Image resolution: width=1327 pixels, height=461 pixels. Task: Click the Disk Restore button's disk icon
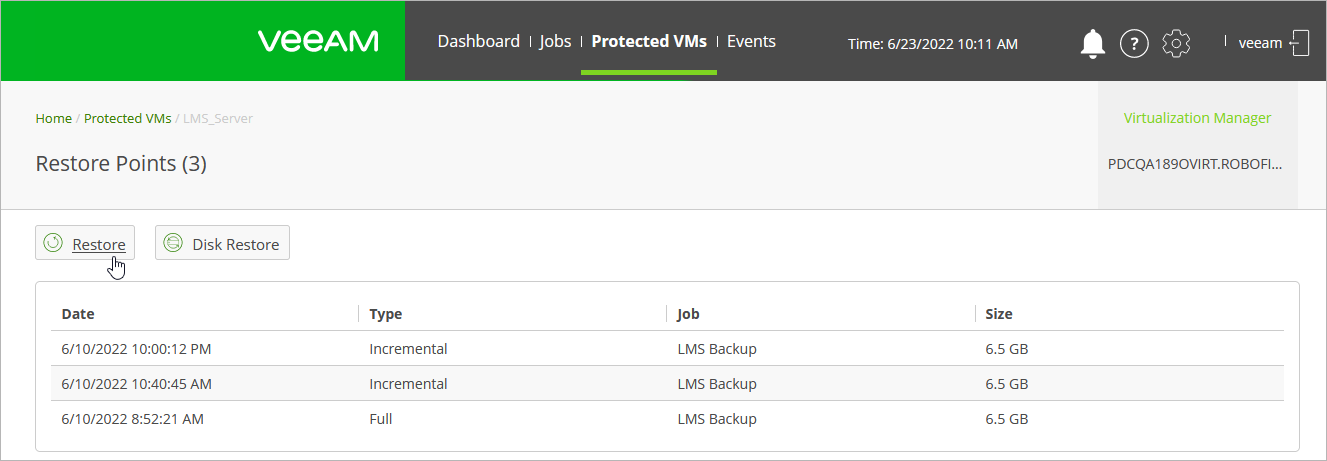click(x=173, y=243)
